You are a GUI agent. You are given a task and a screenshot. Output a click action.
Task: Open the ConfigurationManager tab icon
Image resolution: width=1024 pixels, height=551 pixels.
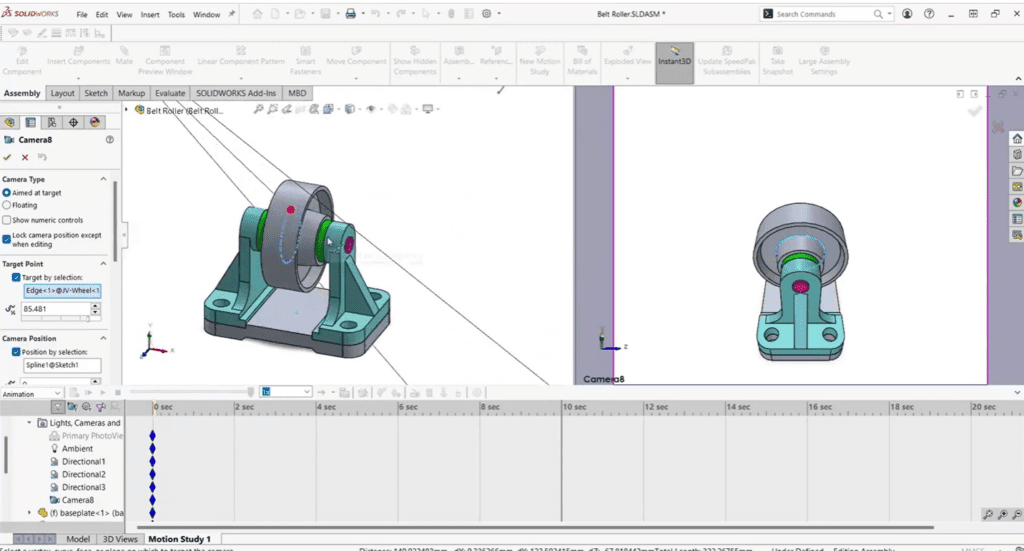pos(52,122)
